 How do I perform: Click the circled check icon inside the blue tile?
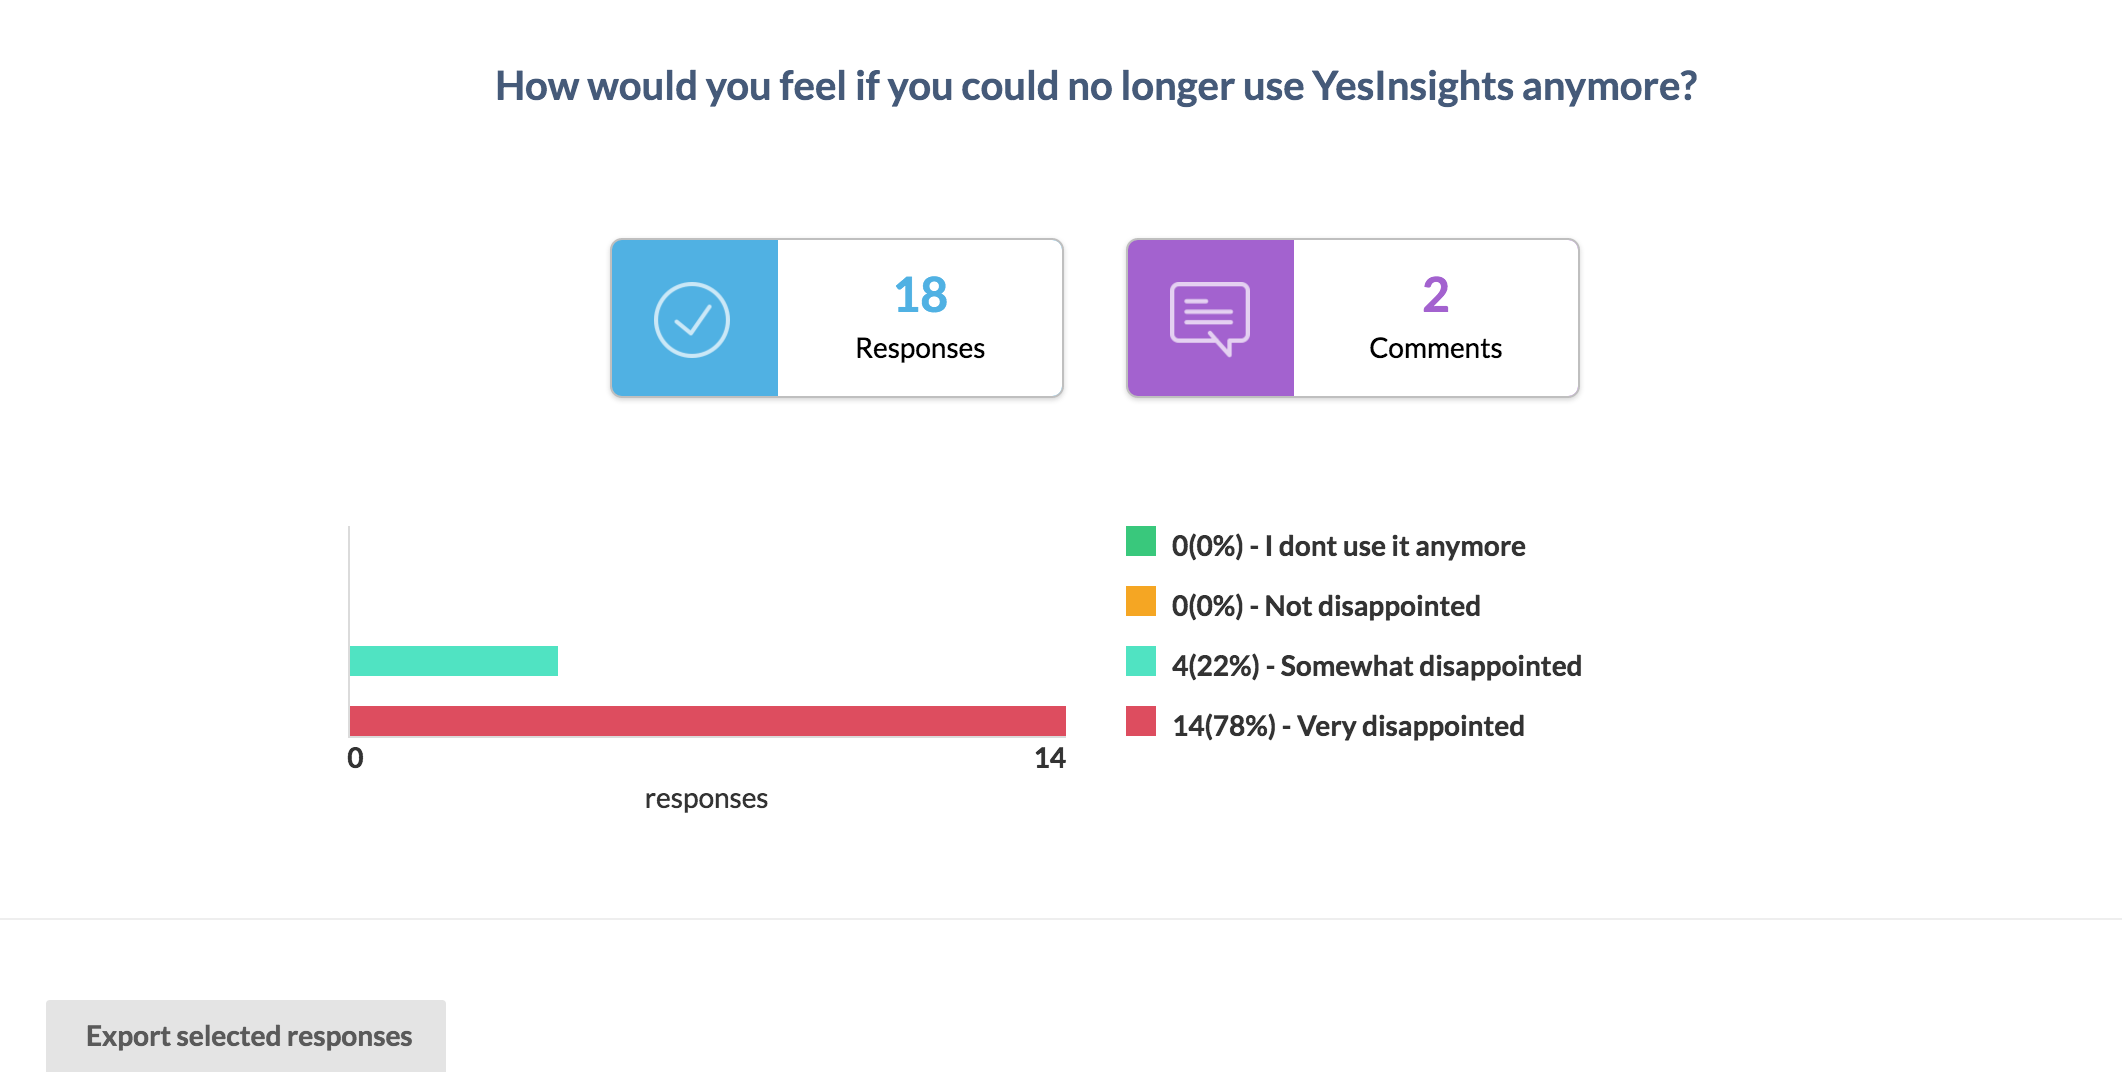696,317
